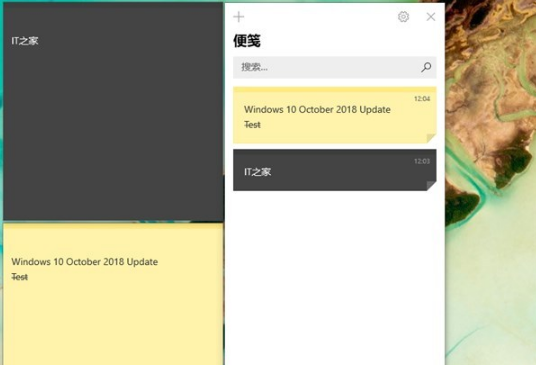
Task: Open the dark IT之家 note card
Action: (335, 170)
